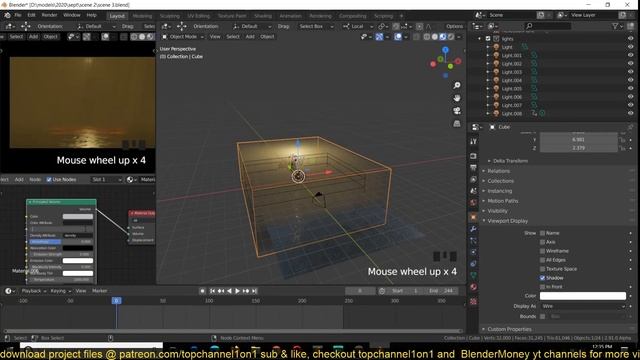The height and width of the screenshot is (360, 640).
Task: Enable the Axis show checkbox
Action: pyautogui.click(x=542, y=242)
